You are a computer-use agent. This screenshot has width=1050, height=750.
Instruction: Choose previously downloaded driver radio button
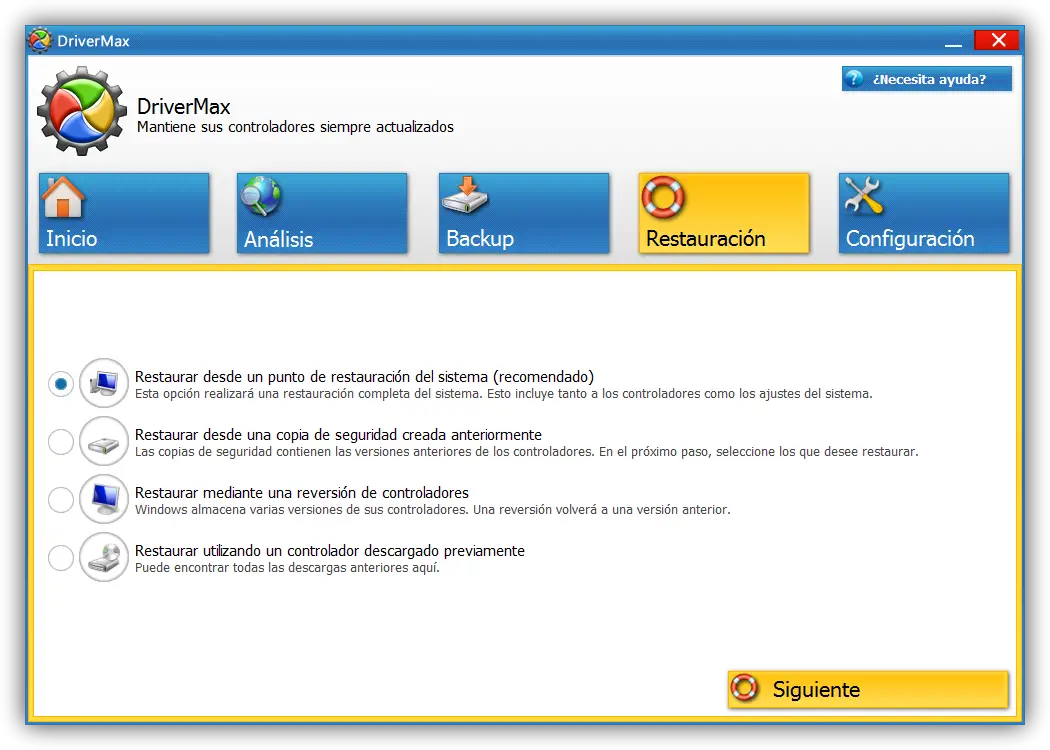(x=61, y=558)
